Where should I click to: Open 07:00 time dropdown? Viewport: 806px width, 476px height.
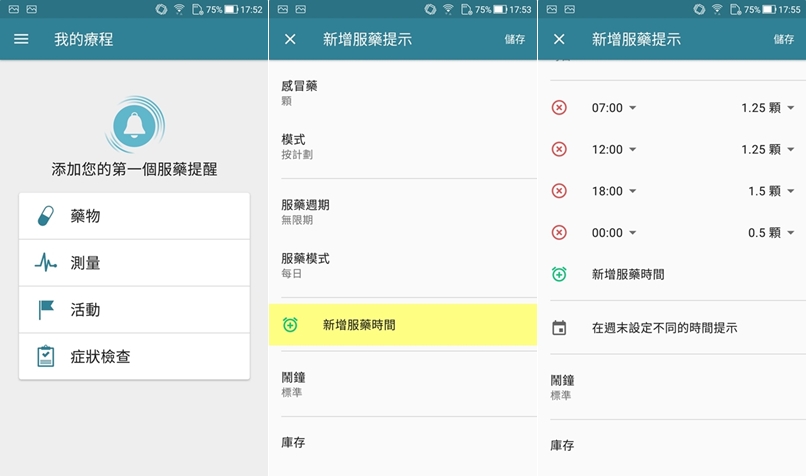coord(614,107)
